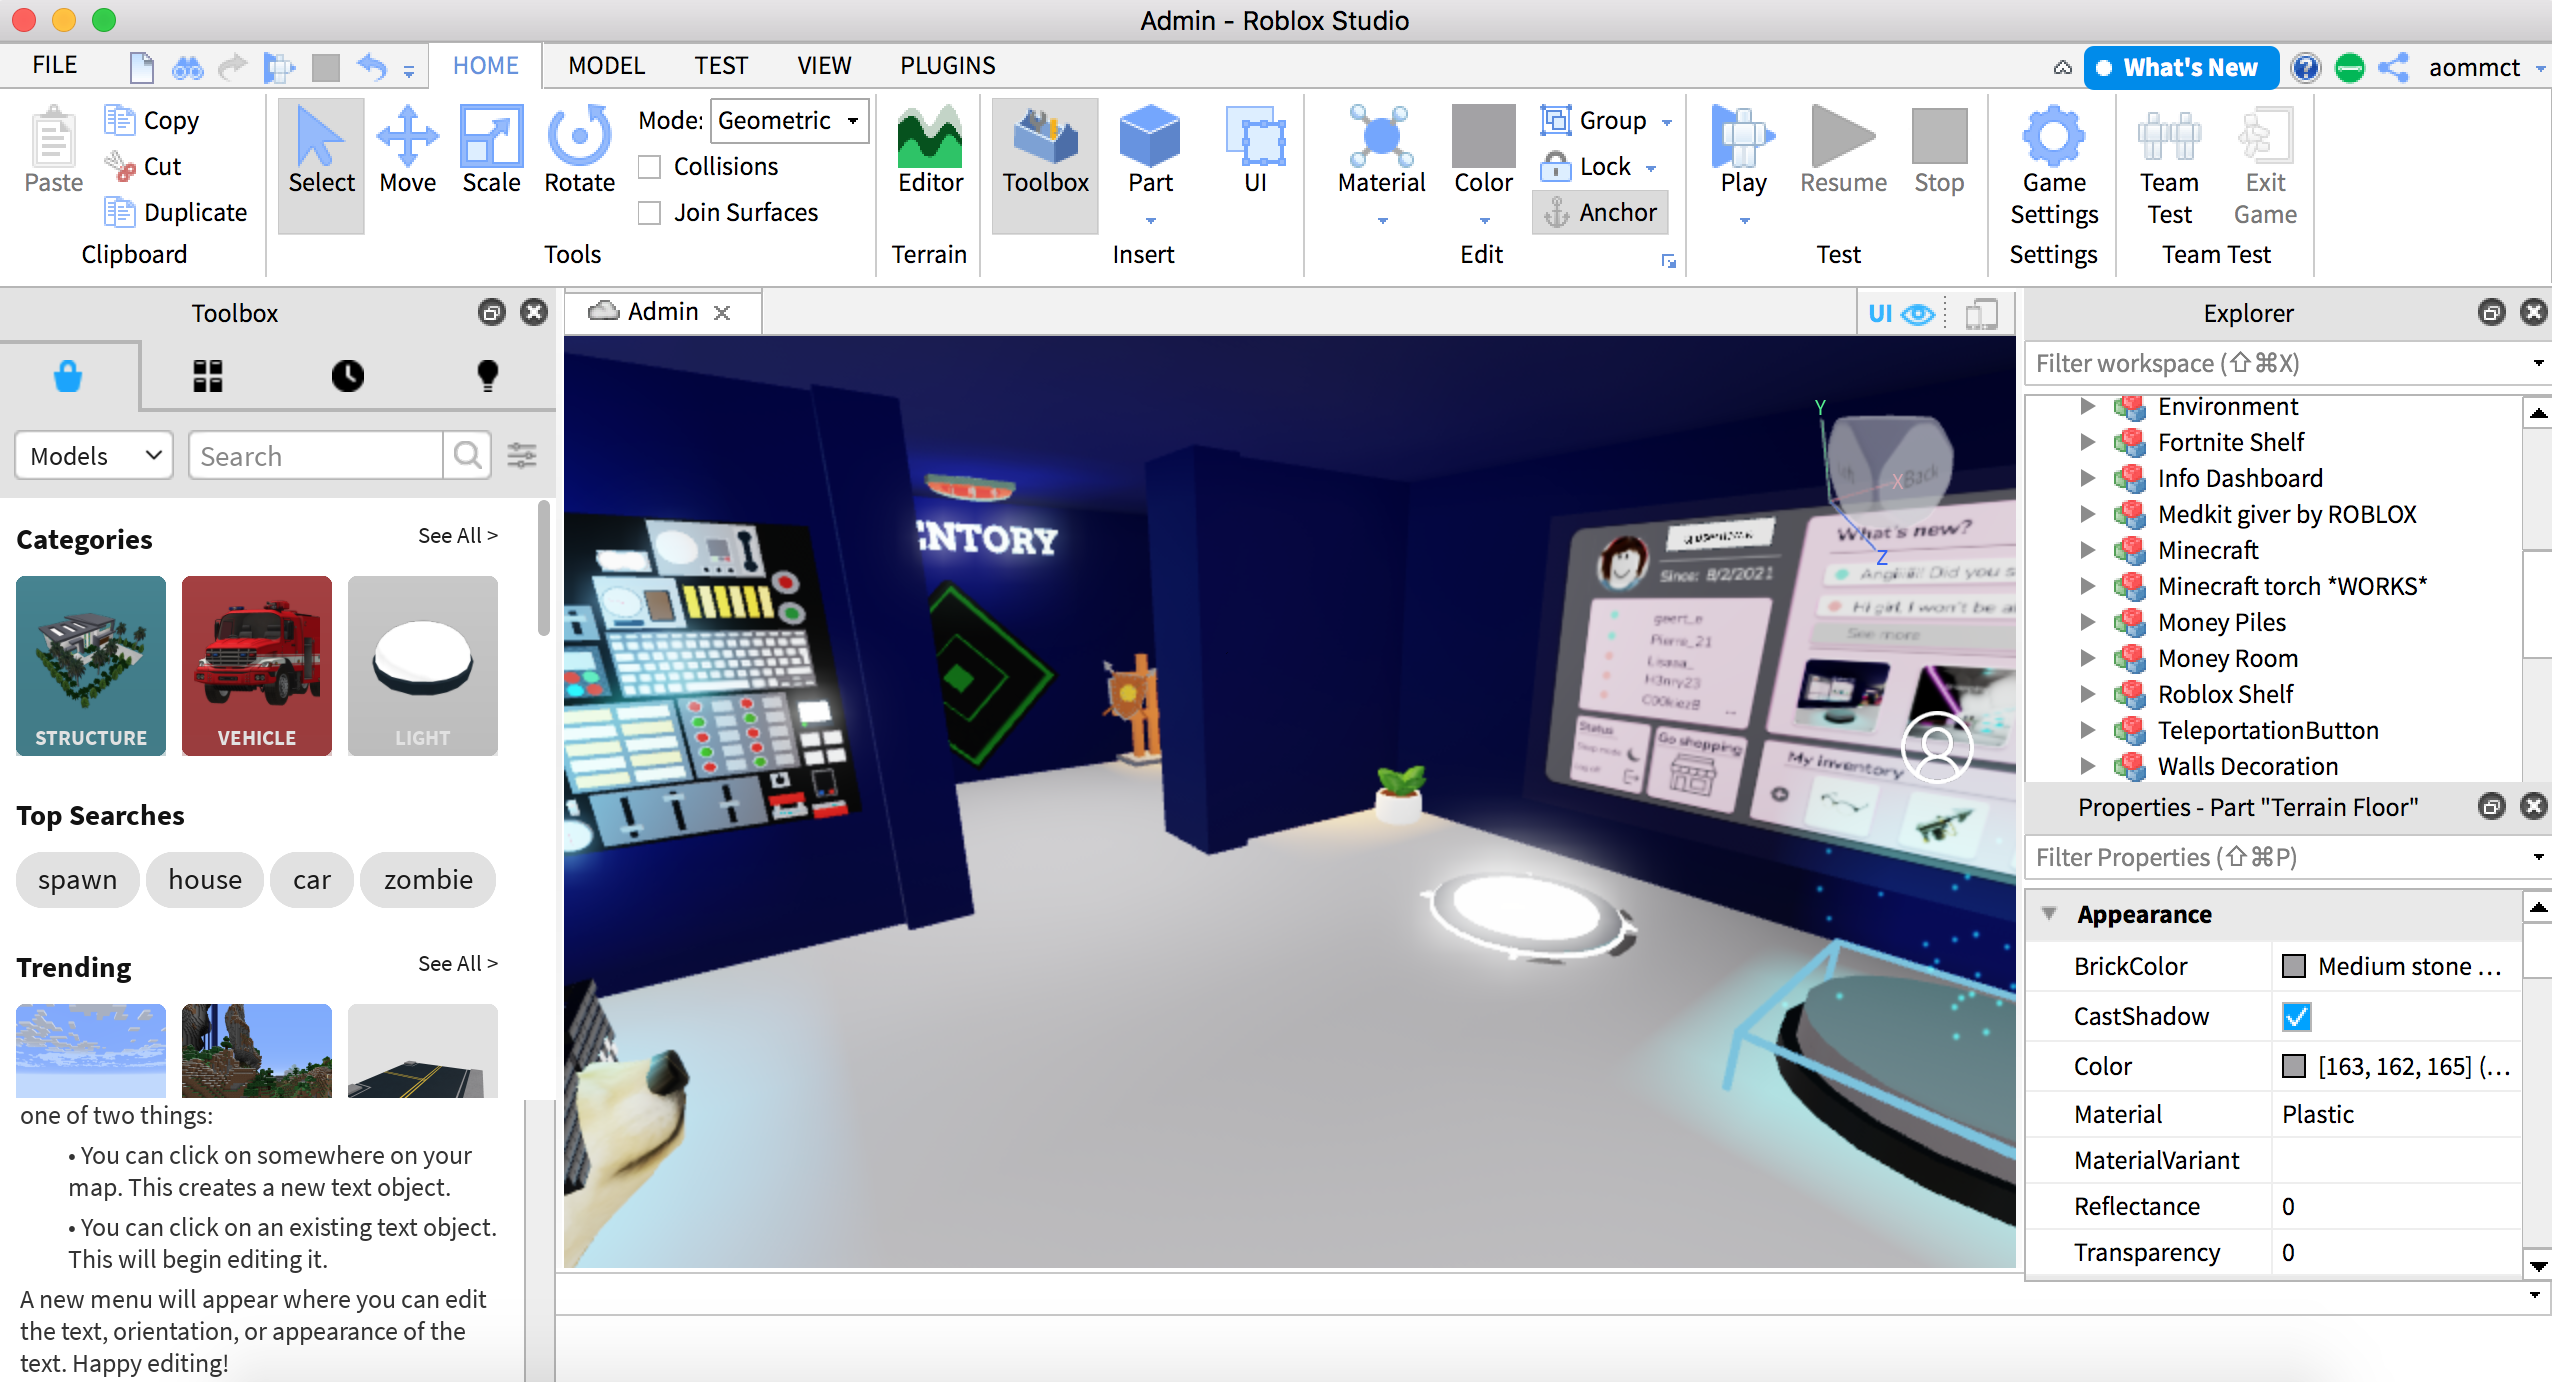Open the Terrain Editor
This screenshot has height=1382, width=2552.
[930, 152]
